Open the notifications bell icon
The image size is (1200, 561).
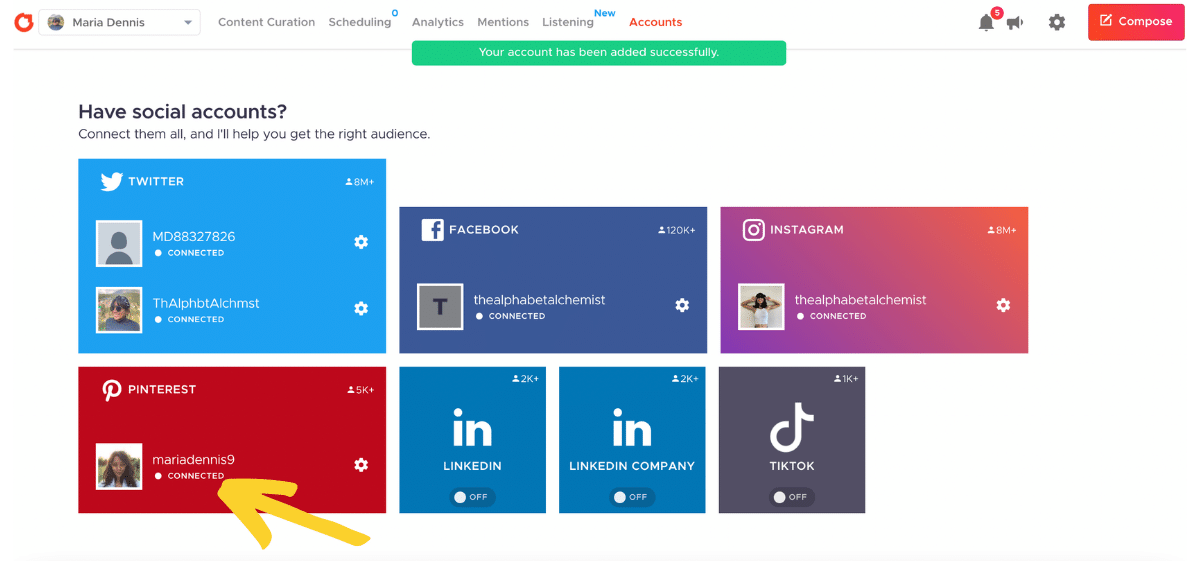coord(987,22)
